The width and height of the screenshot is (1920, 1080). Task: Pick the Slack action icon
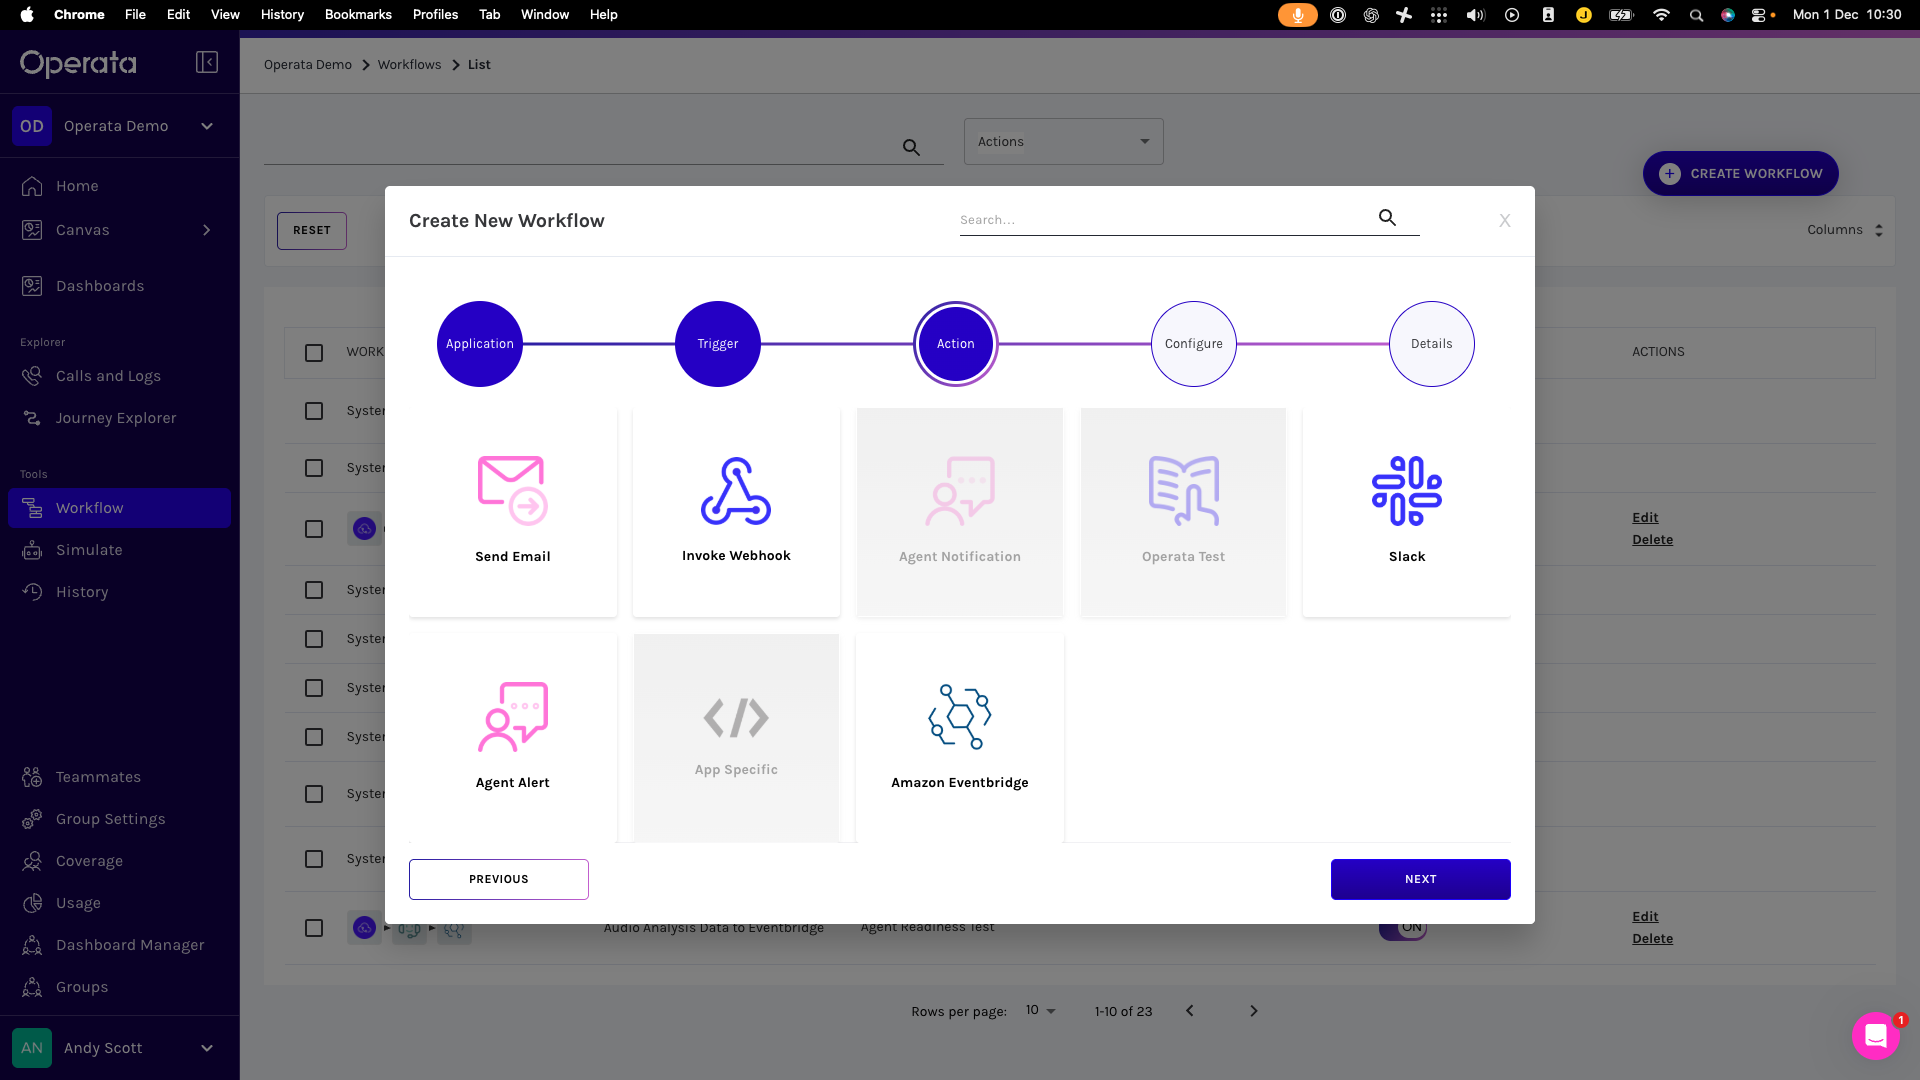coord(1407,491)
